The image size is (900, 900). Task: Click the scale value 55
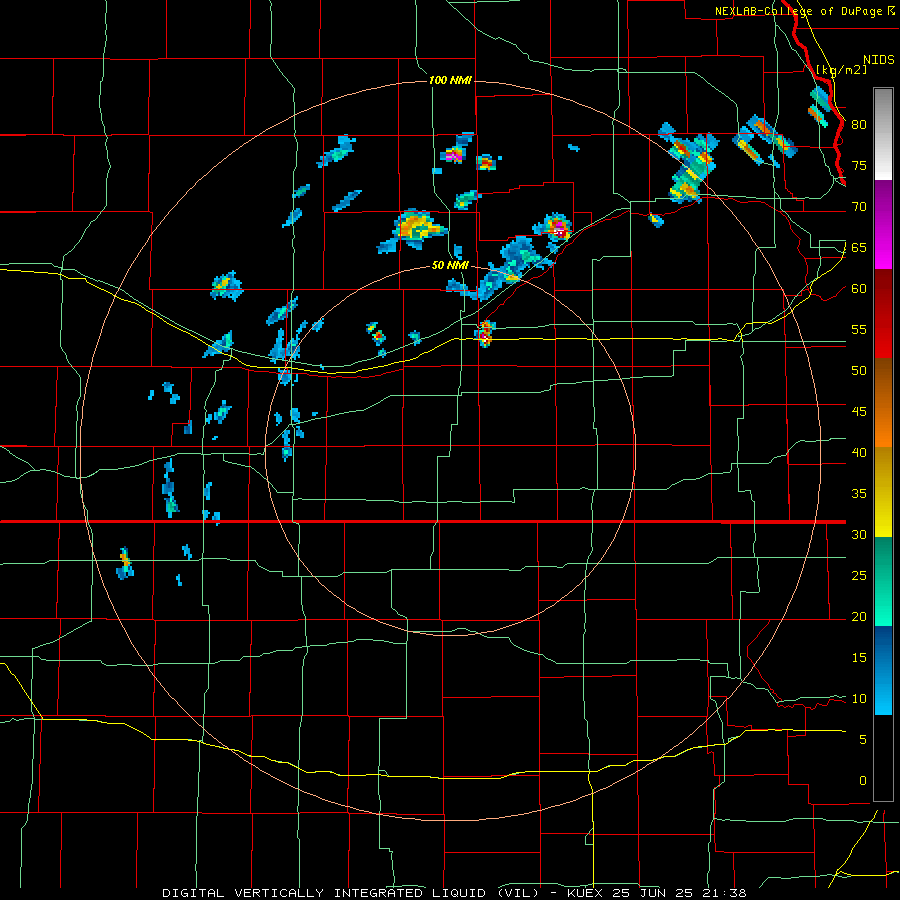pos(859,330)
